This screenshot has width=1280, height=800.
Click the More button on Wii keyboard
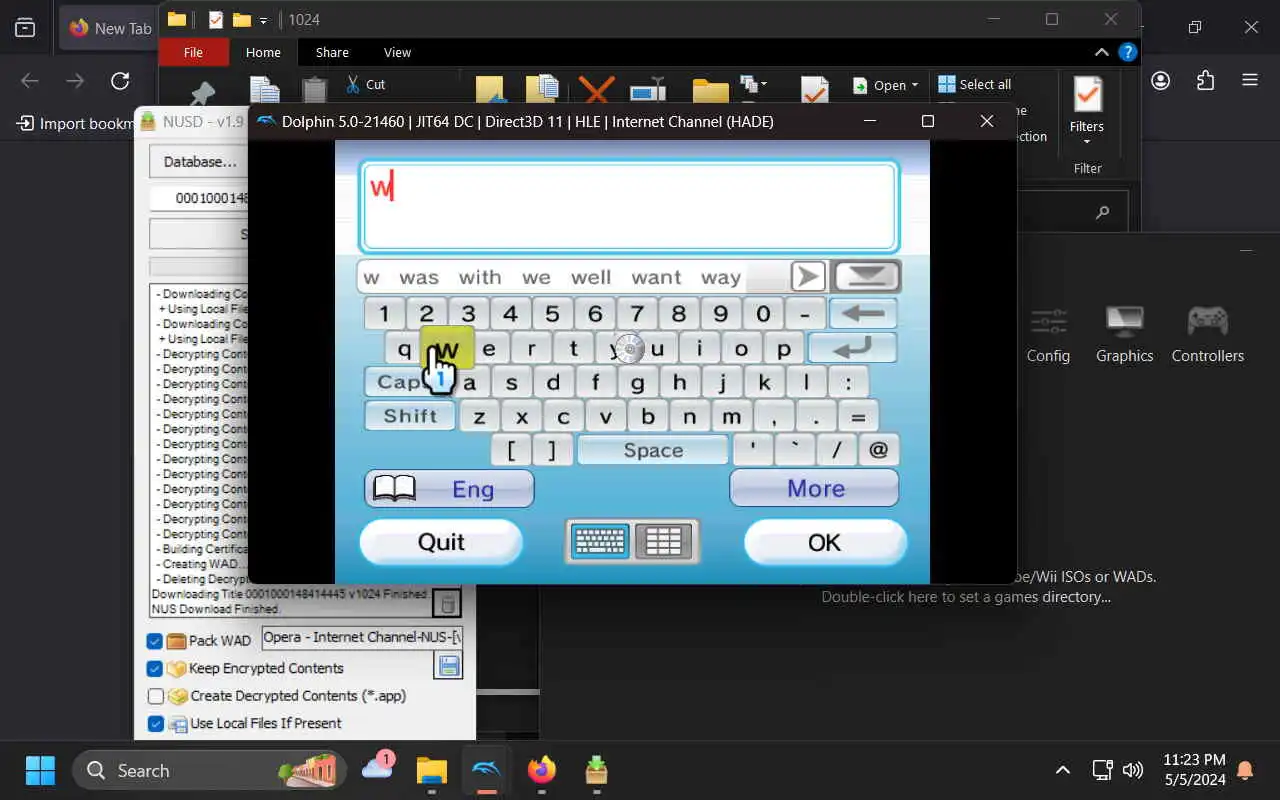pyautogui.click(x=815, y=488)
